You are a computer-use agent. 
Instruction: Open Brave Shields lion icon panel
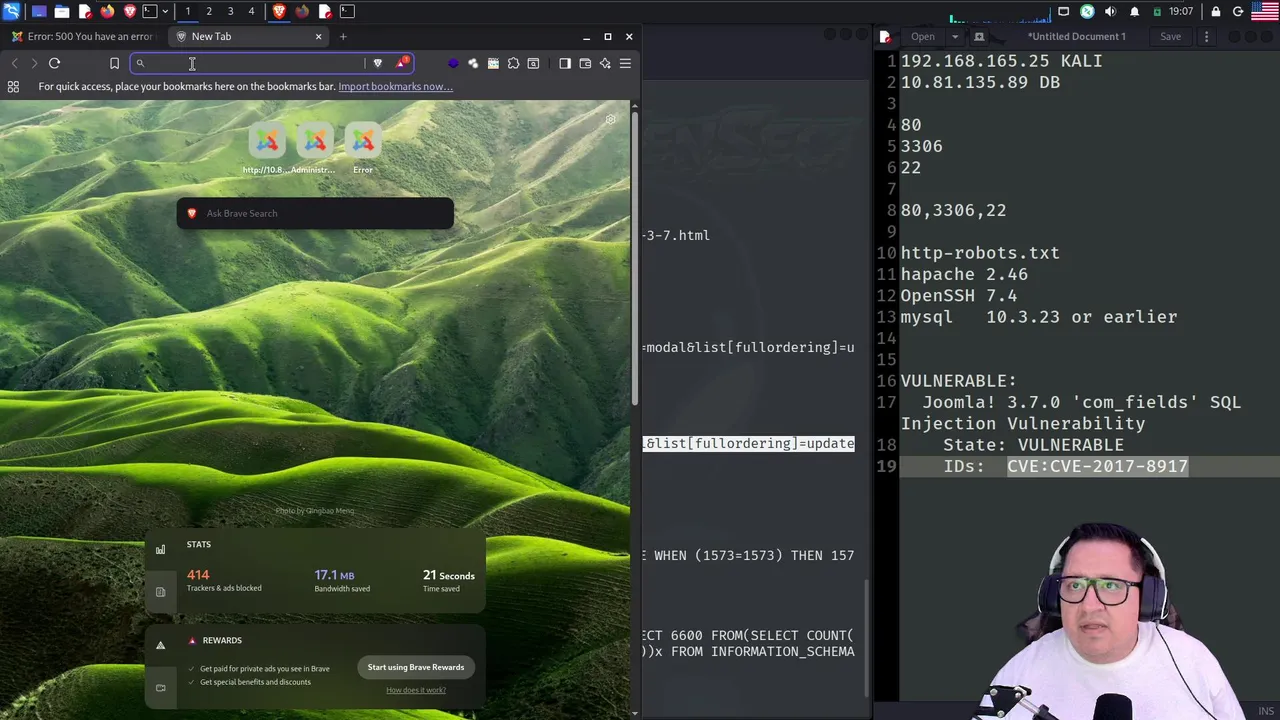[x=377, y=63]
